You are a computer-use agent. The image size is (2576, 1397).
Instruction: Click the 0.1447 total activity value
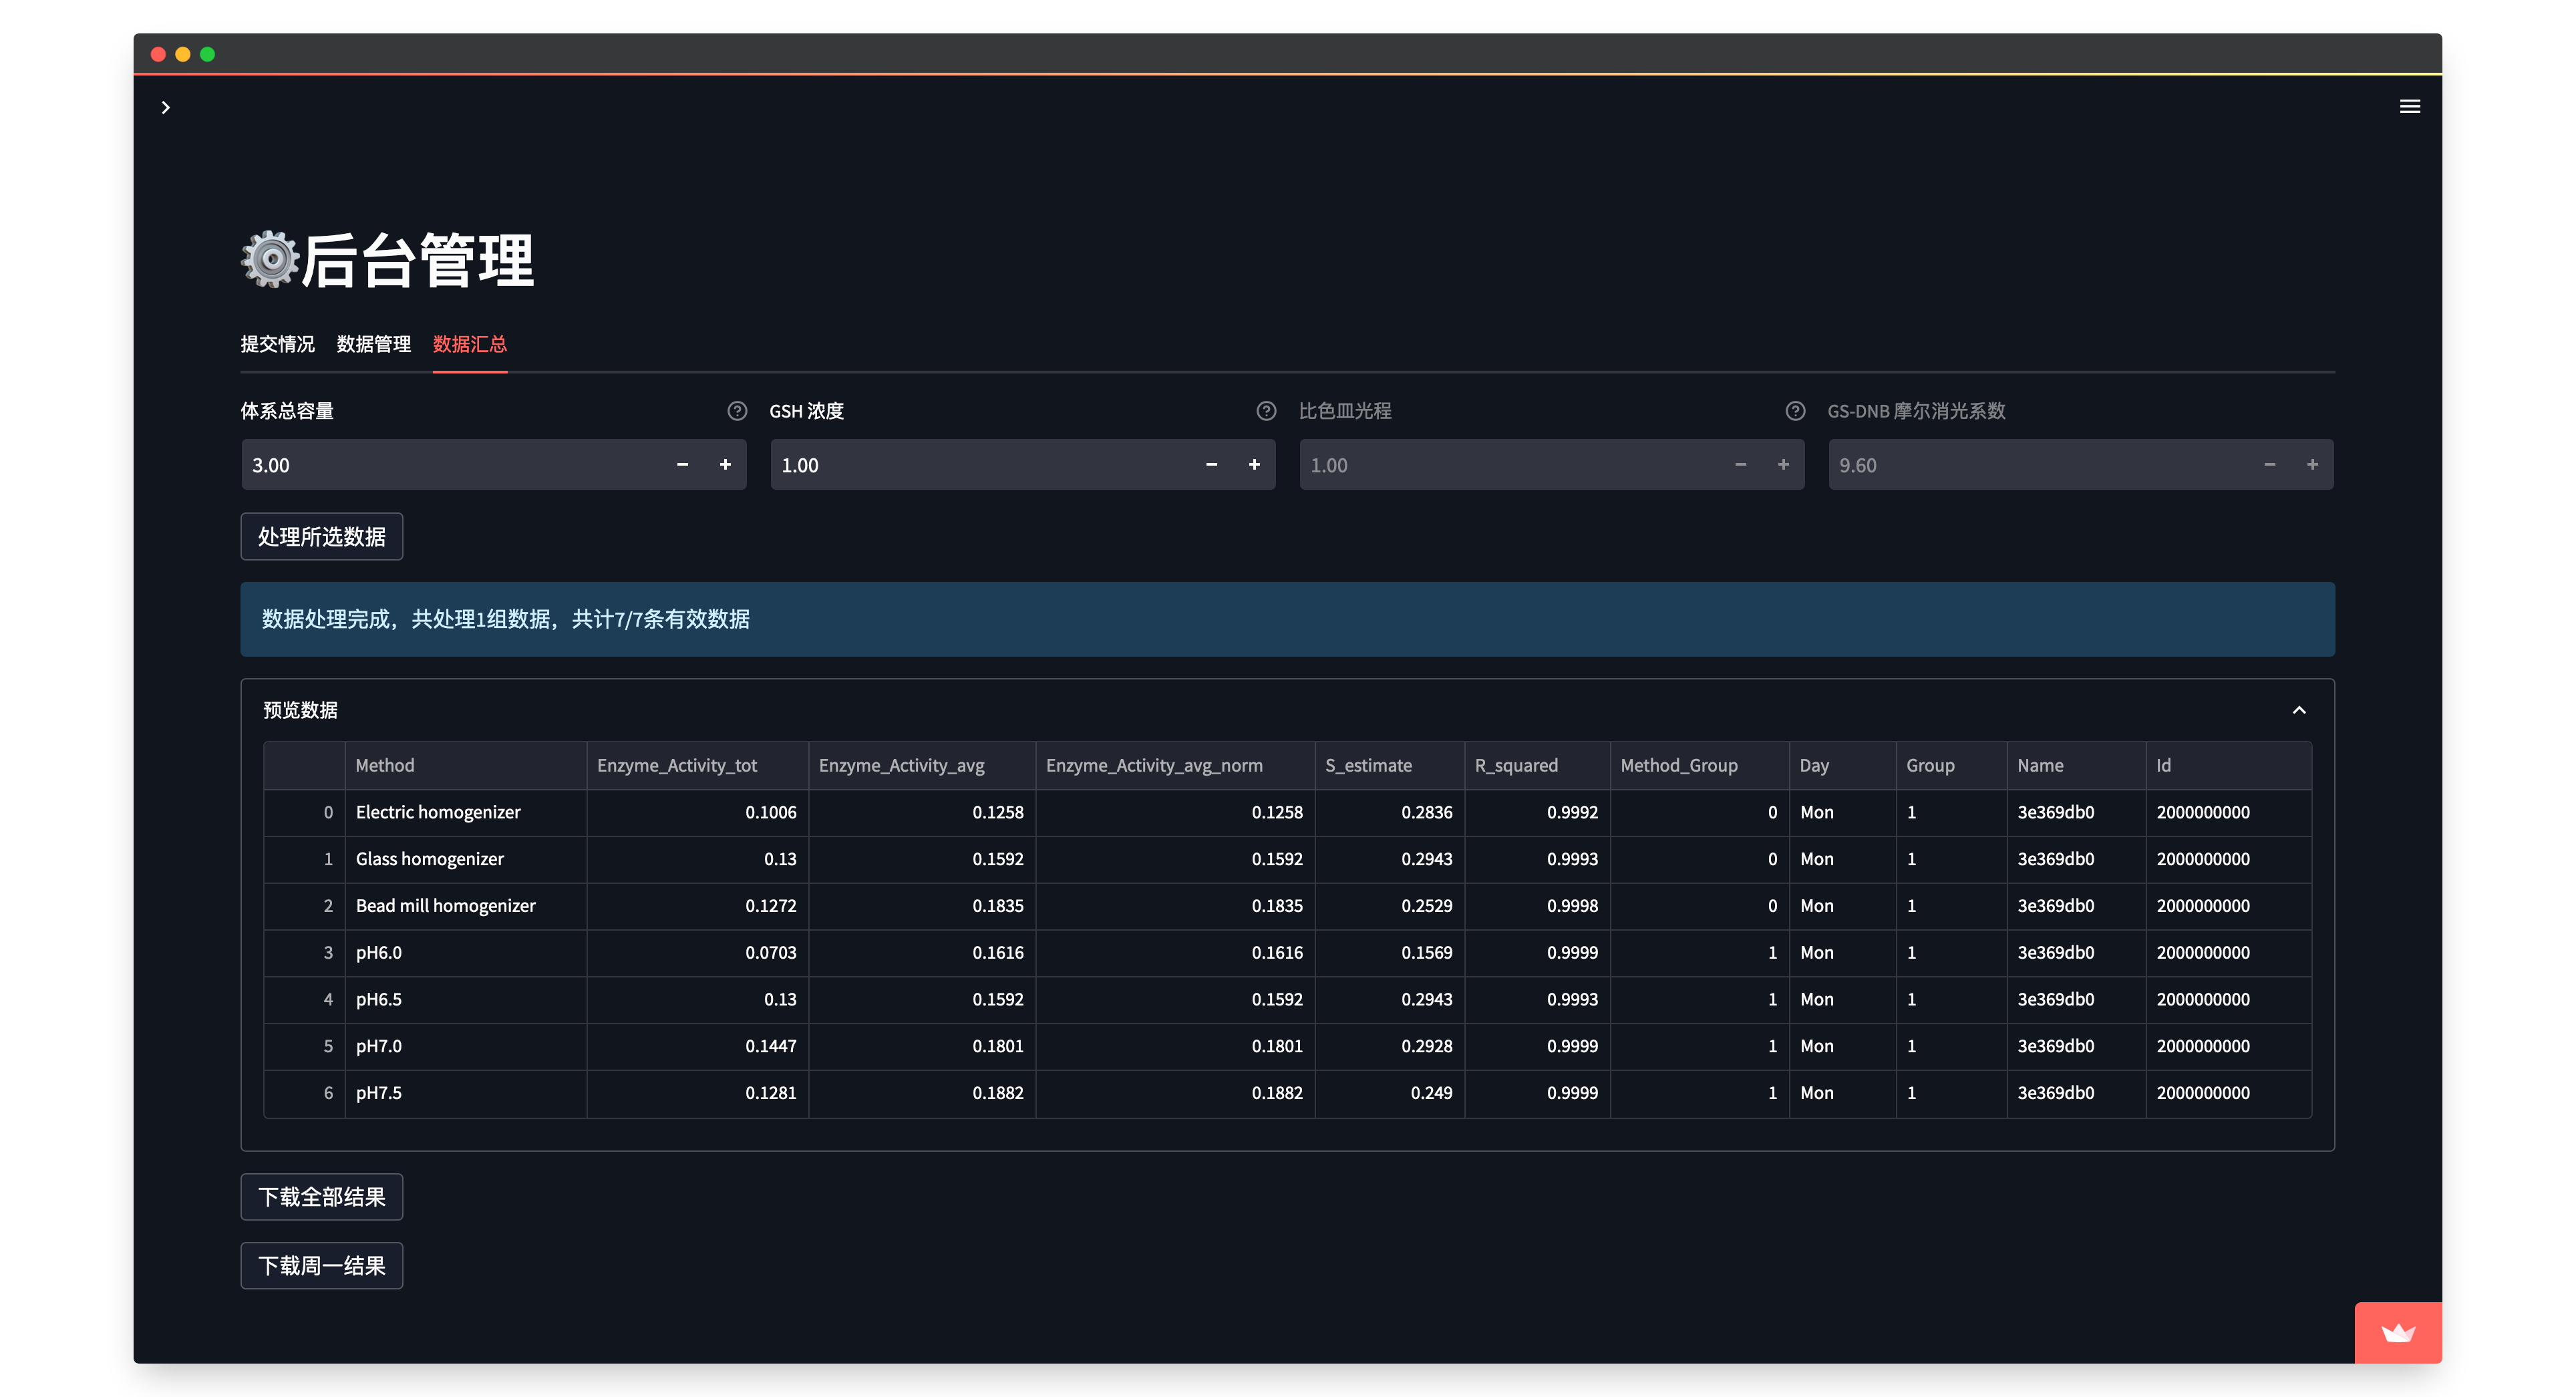click(x=697, y=1047)
